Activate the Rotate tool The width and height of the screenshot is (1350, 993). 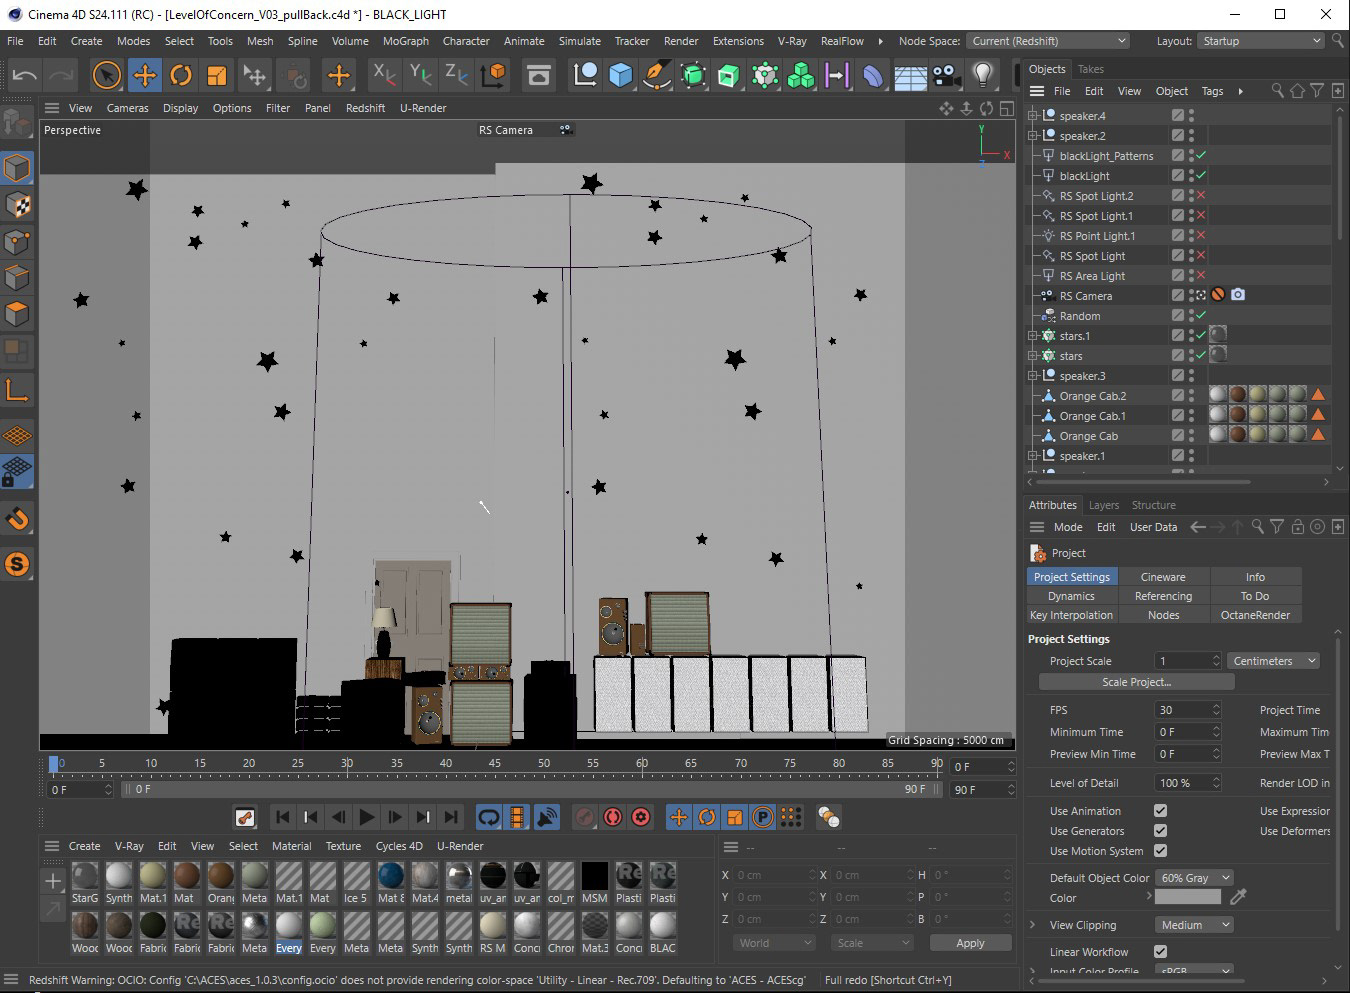(x=181, y=75)
